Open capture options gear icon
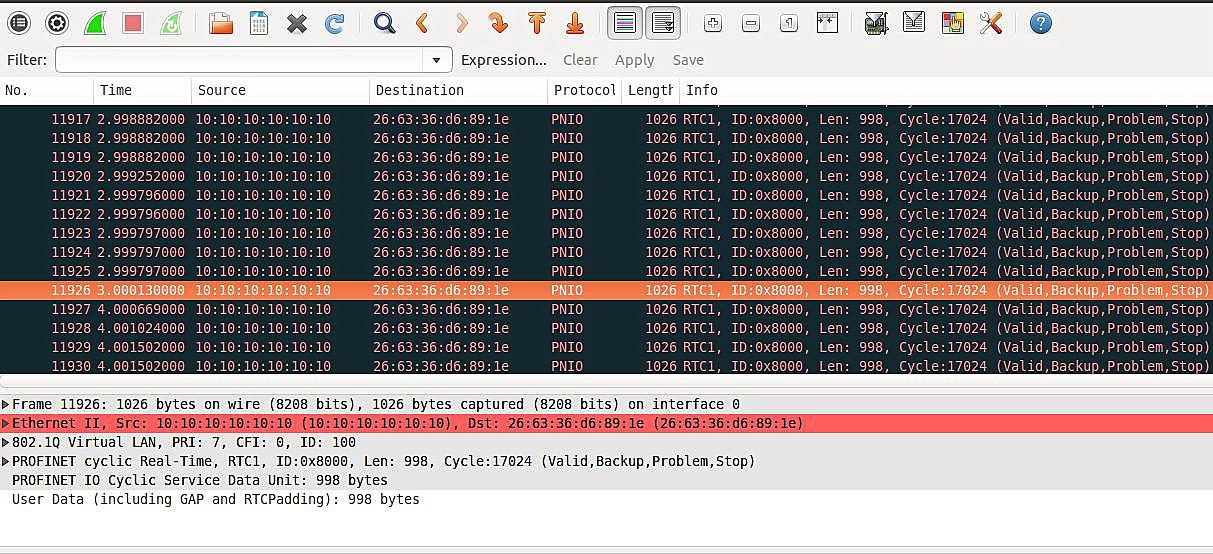1213x554 pixels. pos(57,22)
